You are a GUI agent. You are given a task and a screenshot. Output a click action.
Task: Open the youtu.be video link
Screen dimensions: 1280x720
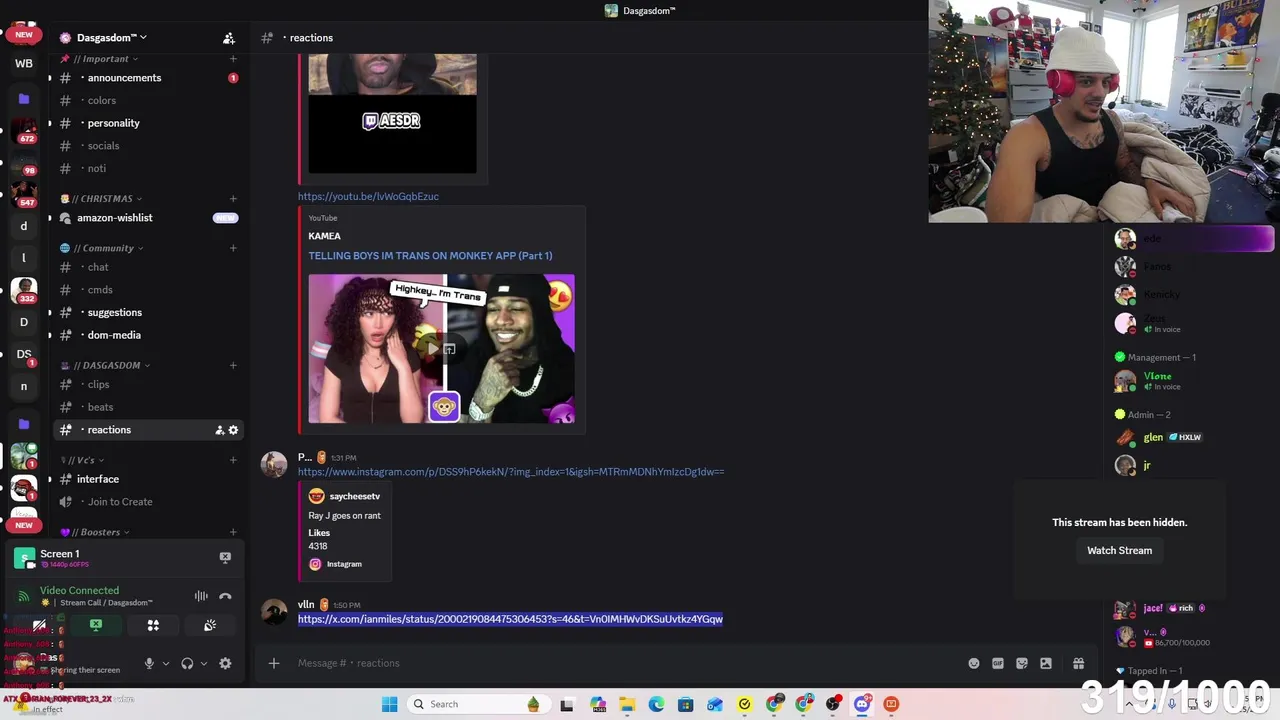pyautogui.click(x=368, y=196)
